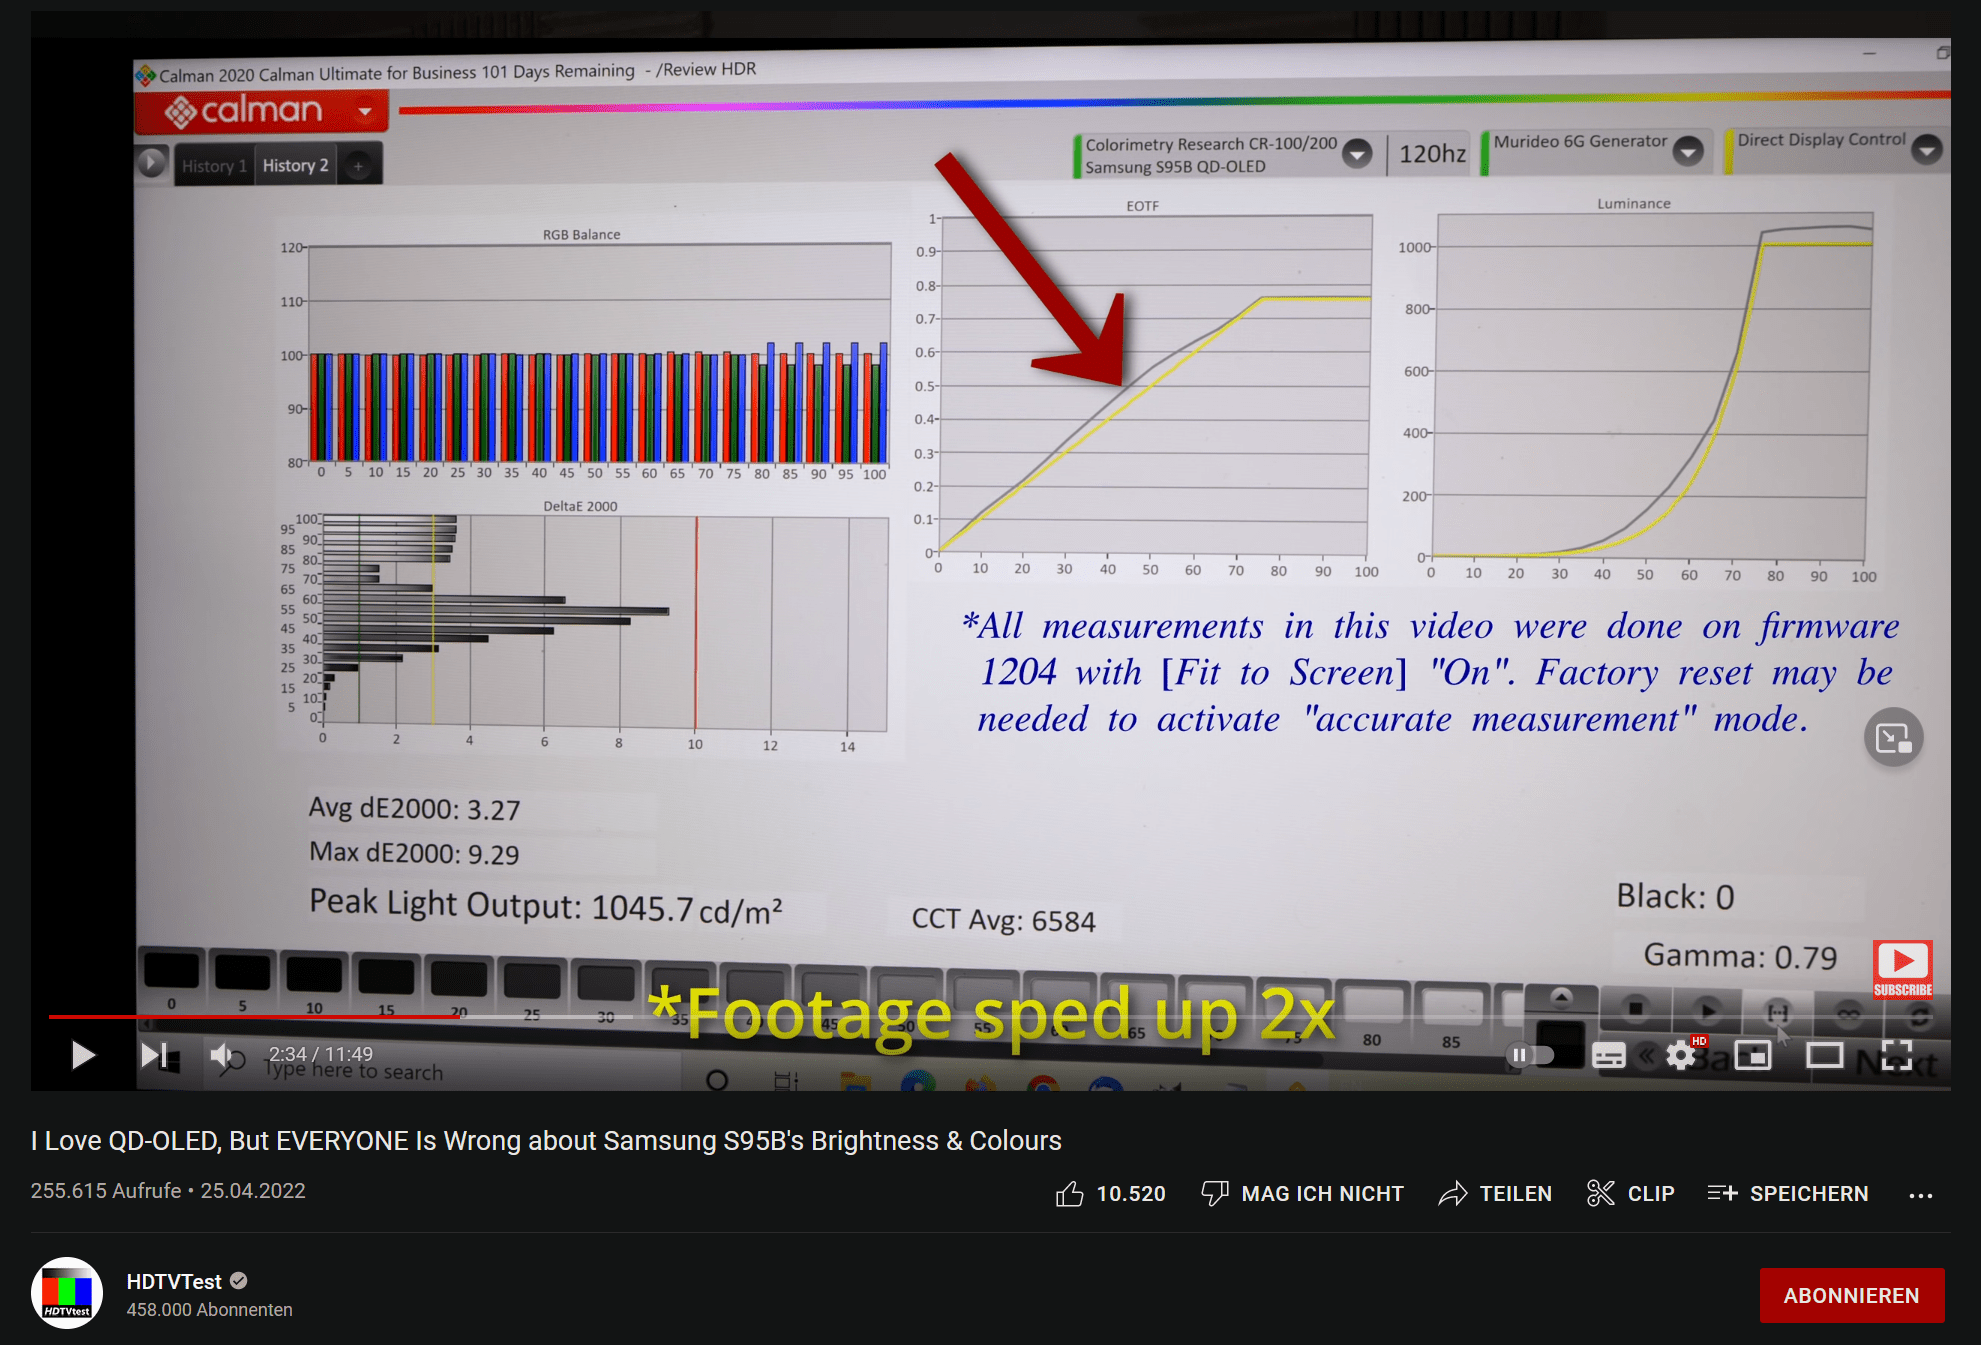This screenshot has height=1345, width=1981.
Task: Click the MAG ICH NICHT dislike button
Action: click(1302, 1193)
